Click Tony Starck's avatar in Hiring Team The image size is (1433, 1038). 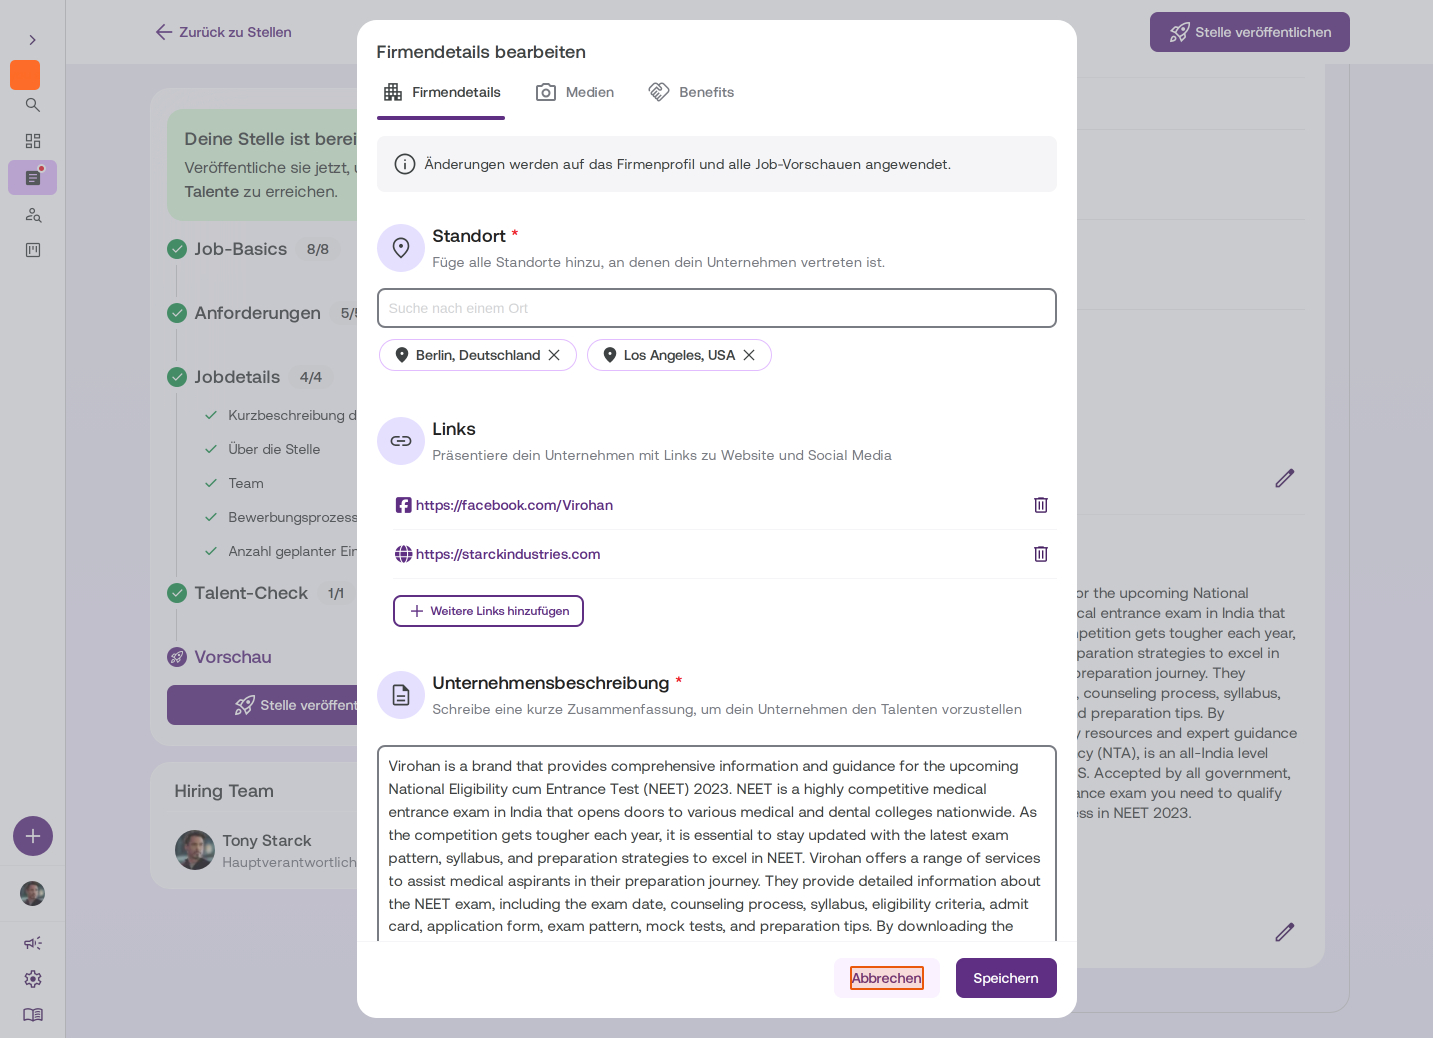point(195,850)
